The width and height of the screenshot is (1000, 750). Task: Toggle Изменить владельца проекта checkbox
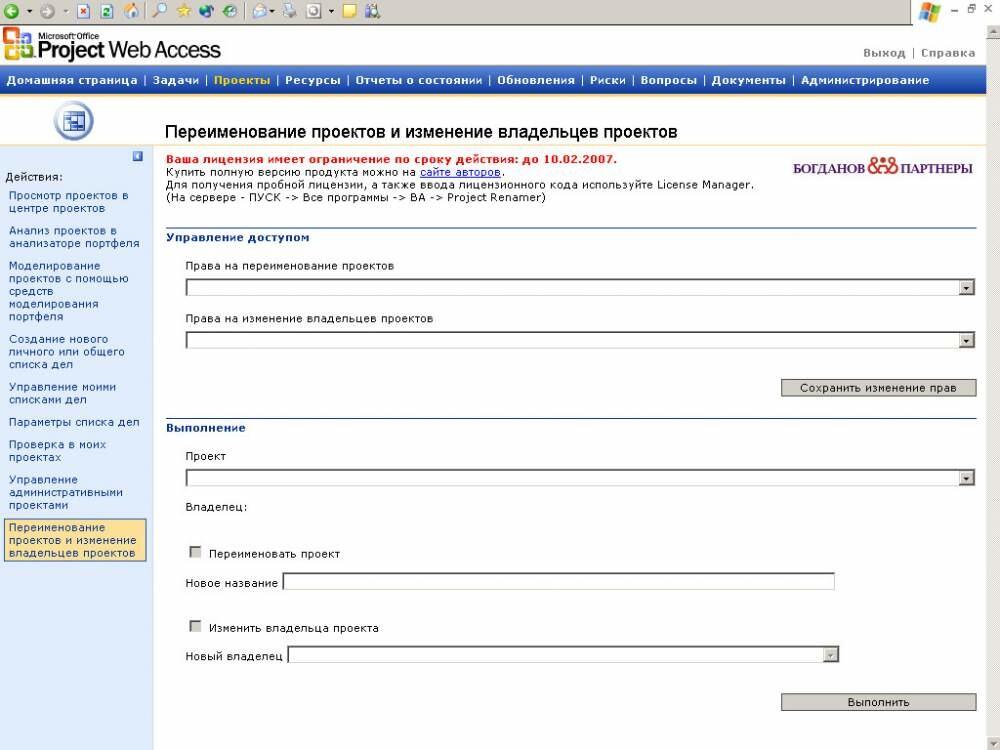195,626
